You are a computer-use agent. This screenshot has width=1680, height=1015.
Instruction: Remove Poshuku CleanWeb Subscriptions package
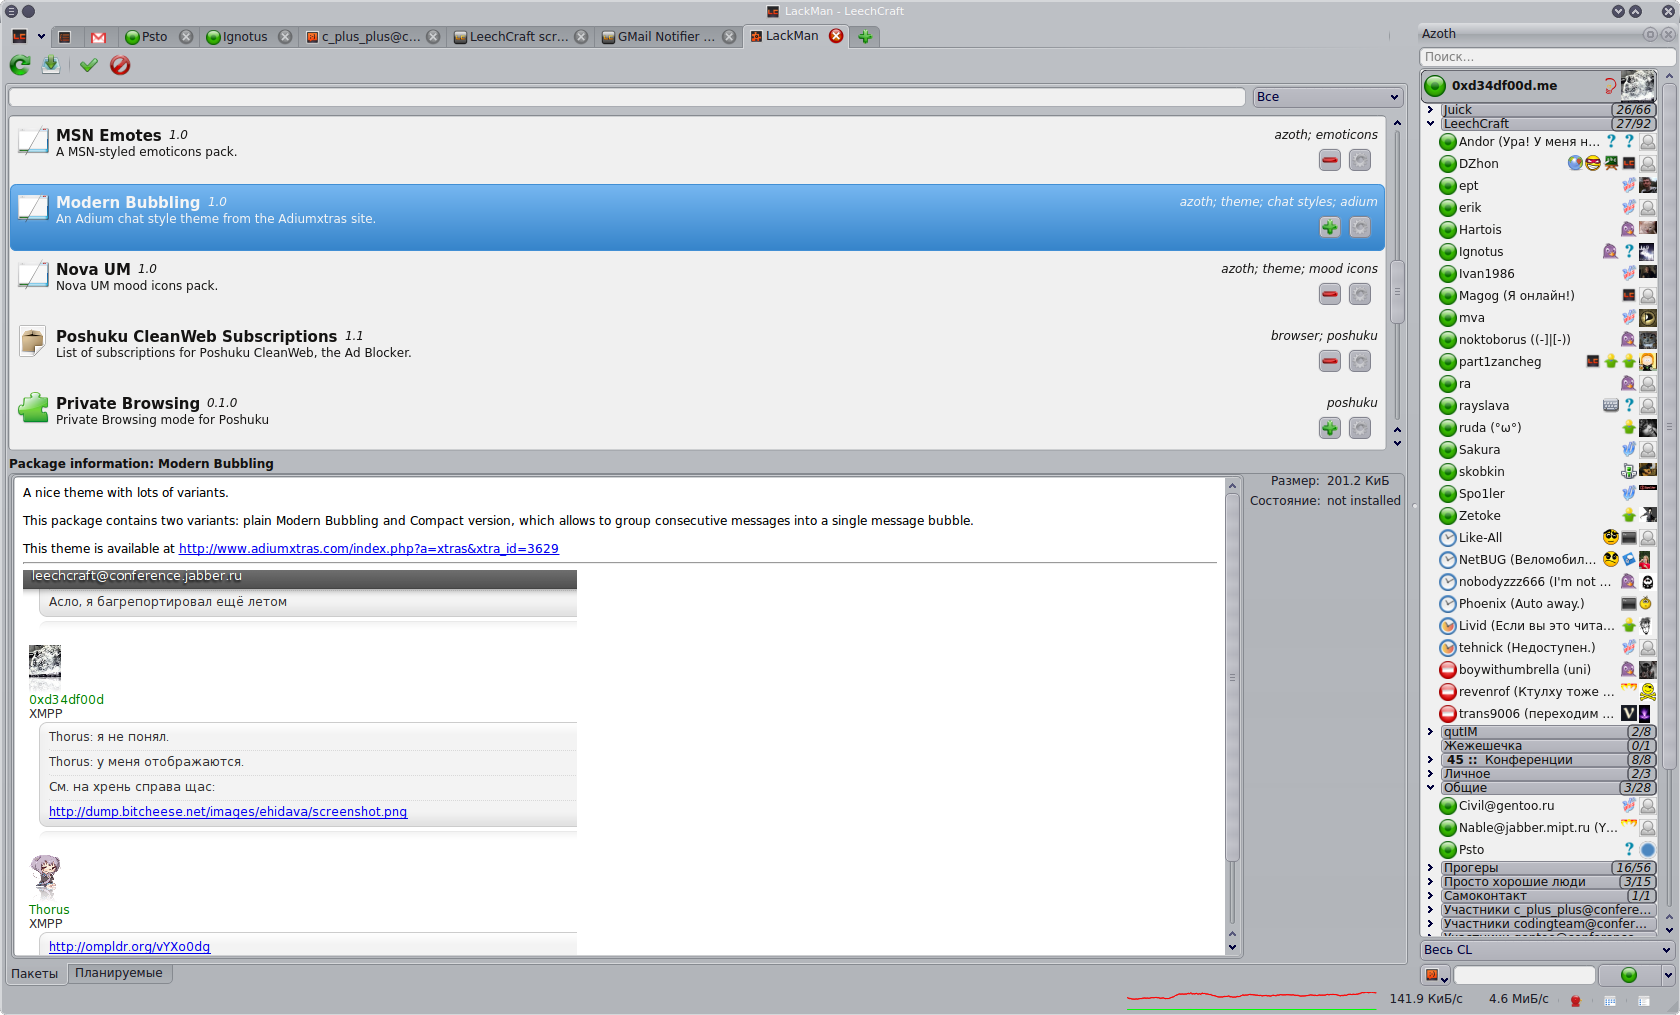click(1330, 361)
